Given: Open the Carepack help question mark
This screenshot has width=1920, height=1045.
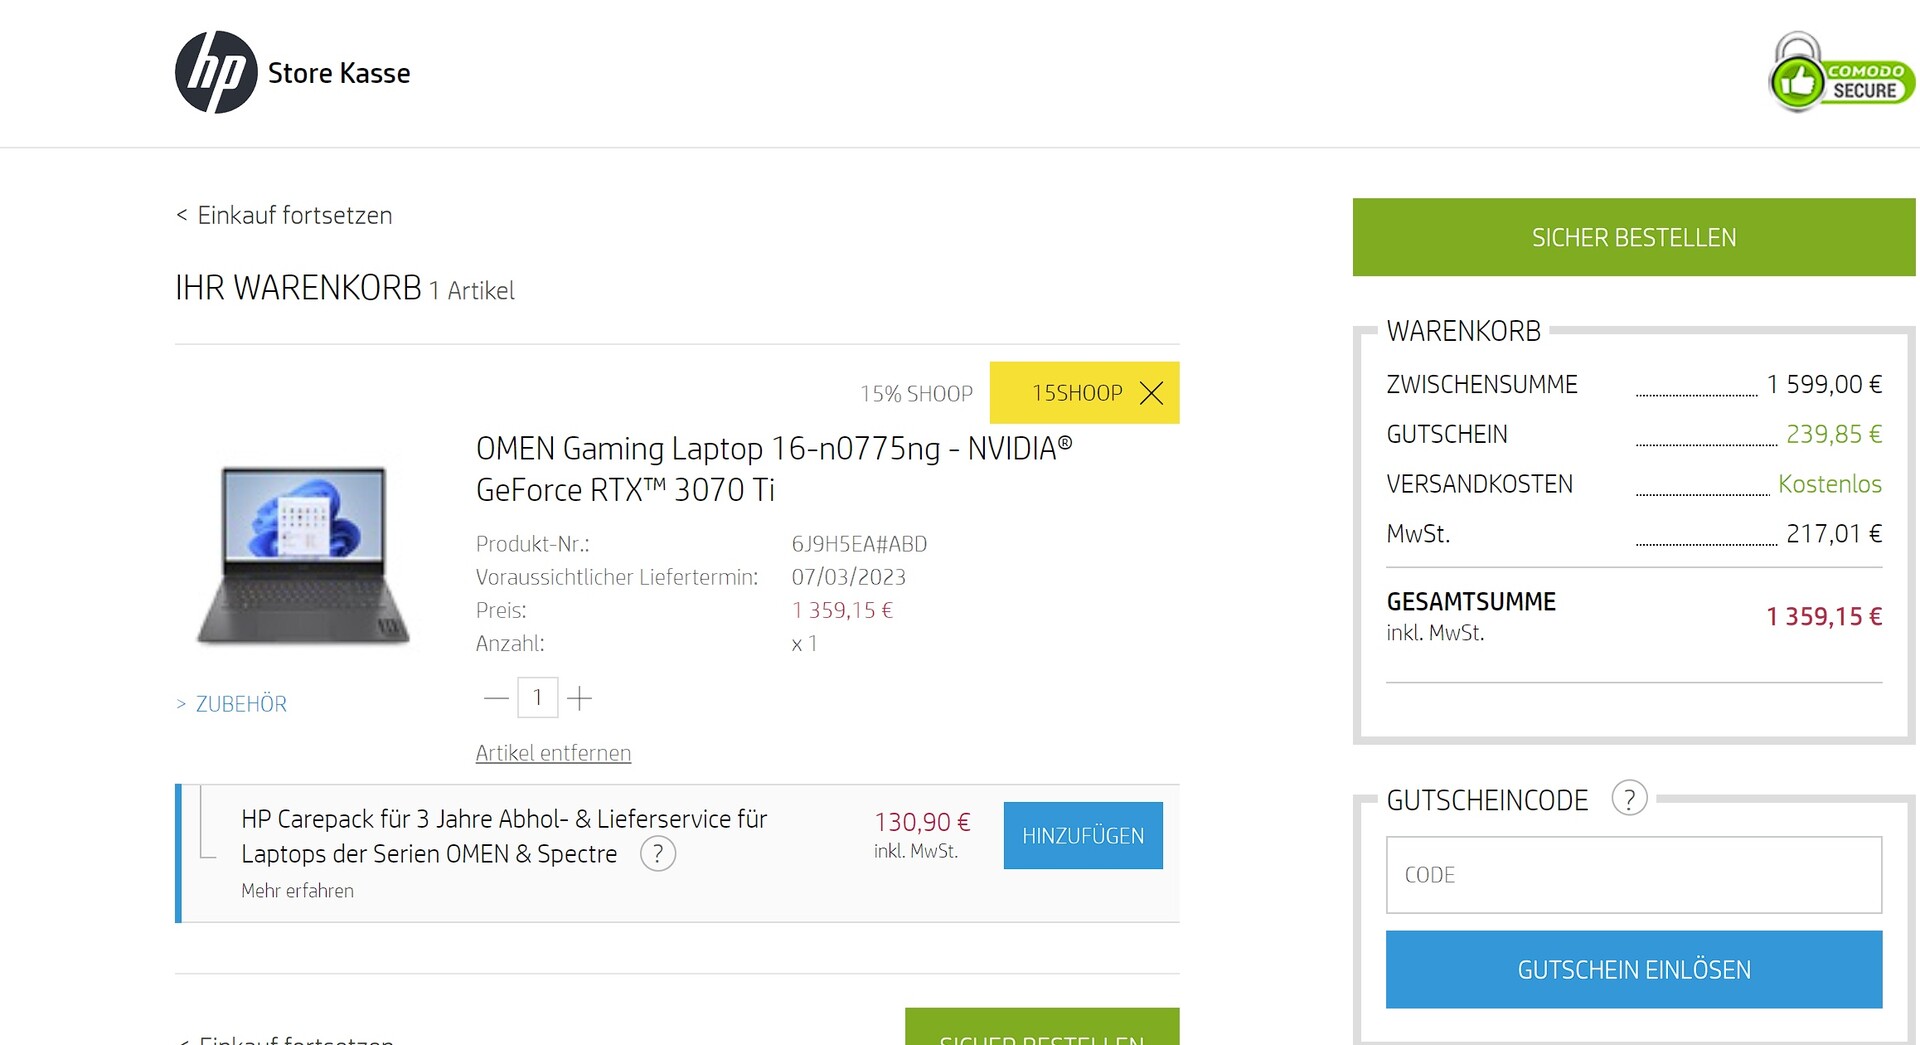Looking at the screenshot, I should (658, 854).
